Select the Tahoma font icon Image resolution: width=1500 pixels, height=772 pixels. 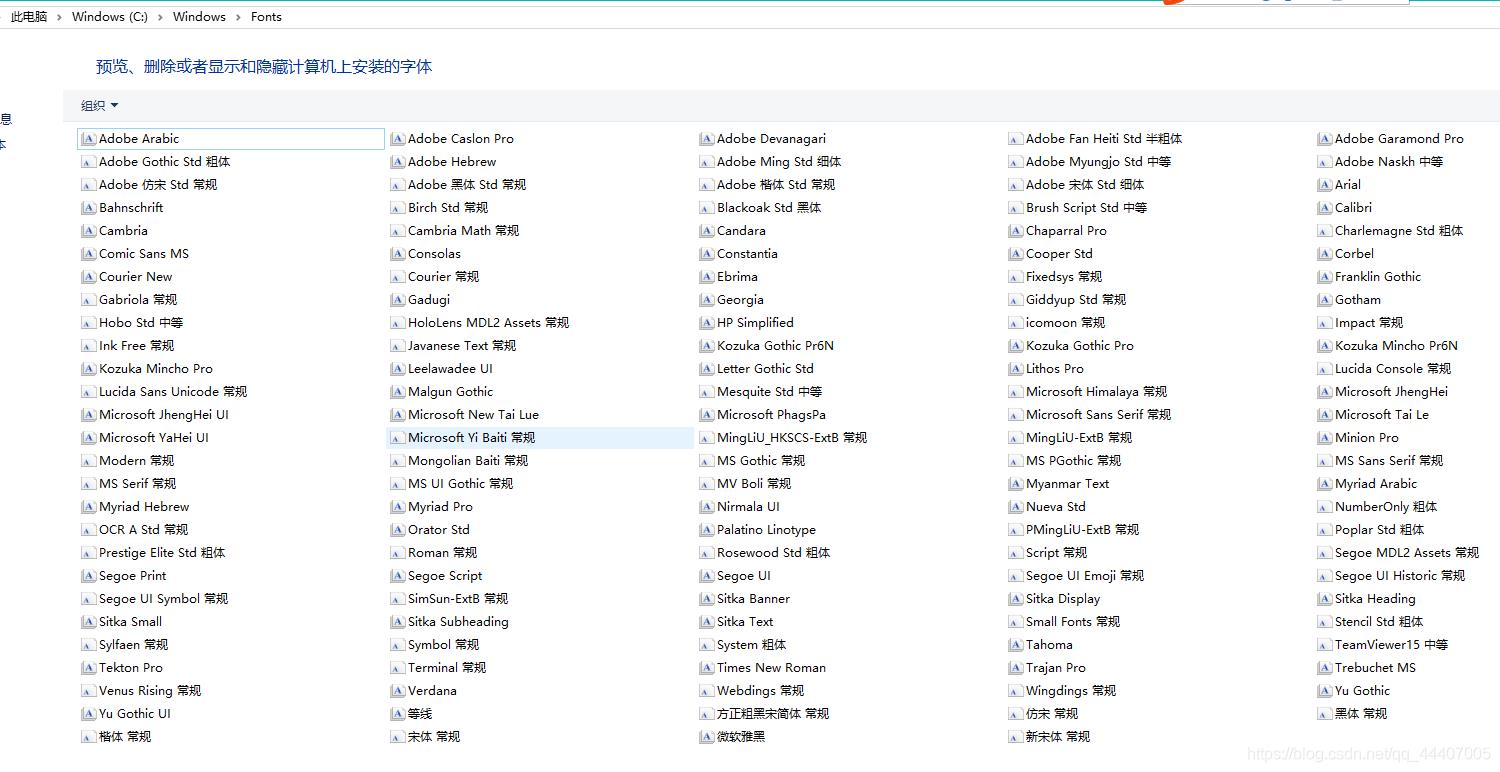[x=1015, y=645]
